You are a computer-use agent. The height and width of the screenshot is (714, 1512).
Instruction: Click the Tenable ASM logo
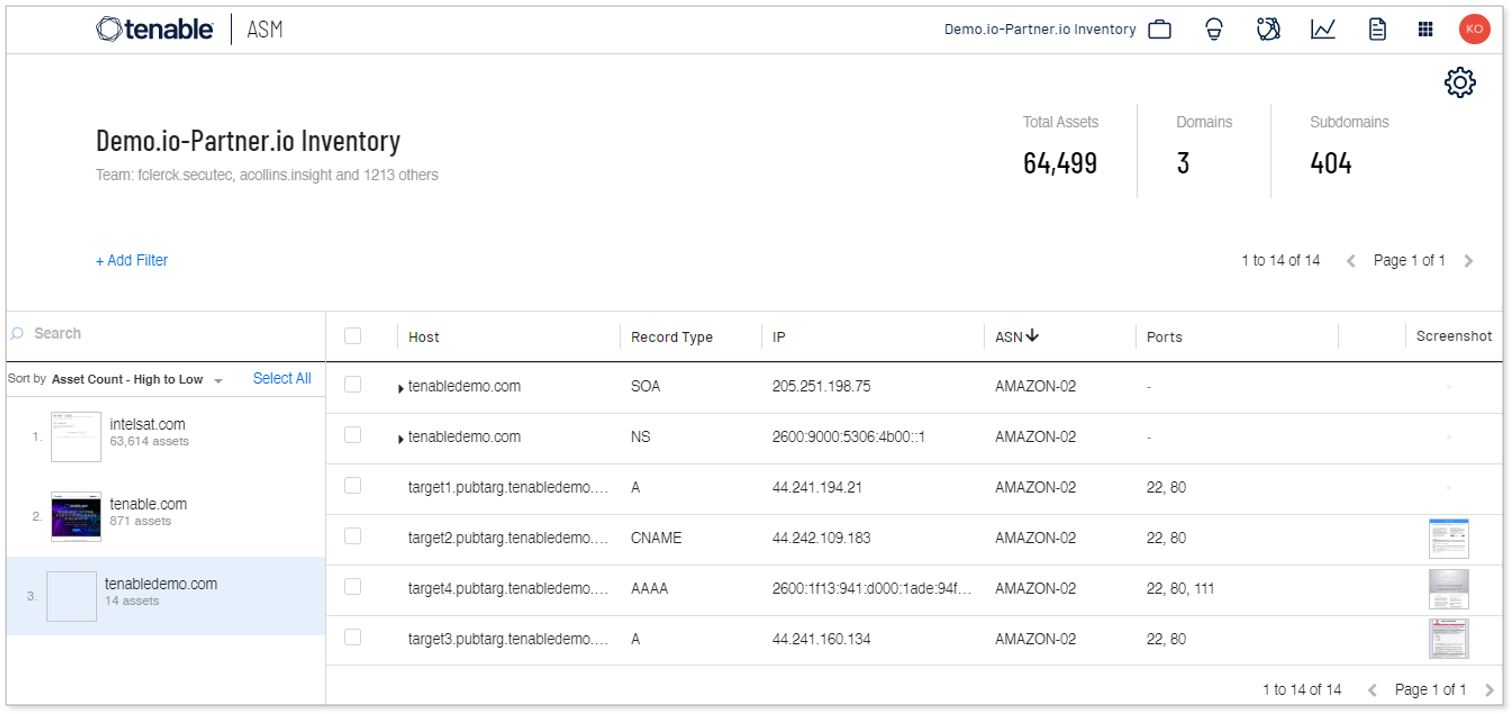pos(189,29)
